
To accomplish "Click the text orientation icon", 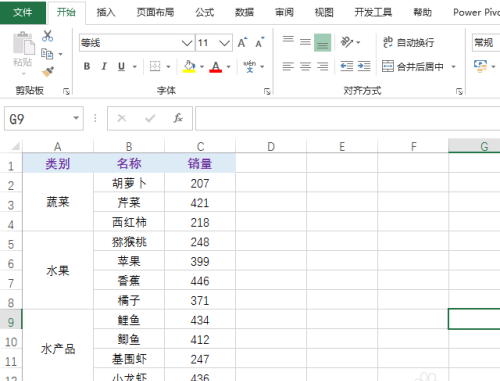I will (346, 42).
